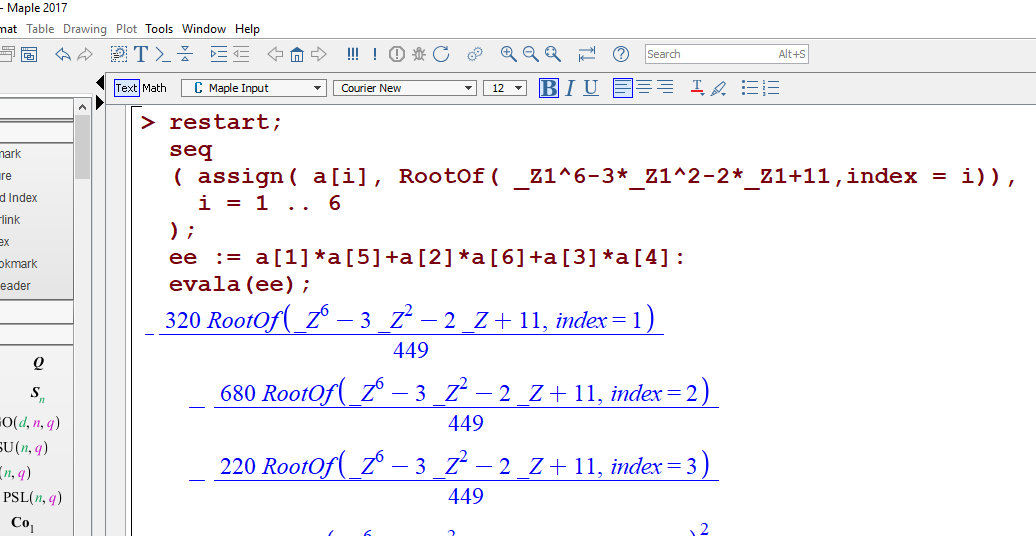Viewport: 1036px width, 536px height.
Task: Click the Undo arrow icon
Action: click(63, 54)
